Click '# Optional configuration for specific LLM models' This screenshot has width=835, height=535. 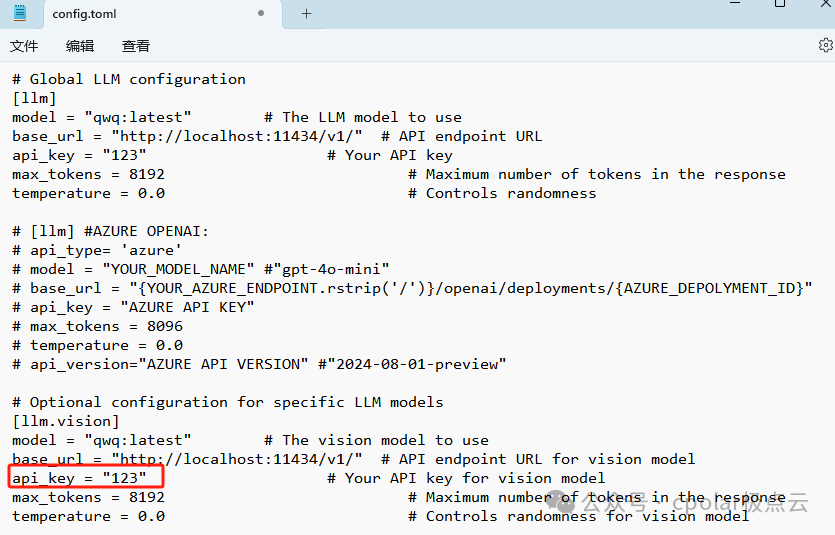click(x=228, y=402)
